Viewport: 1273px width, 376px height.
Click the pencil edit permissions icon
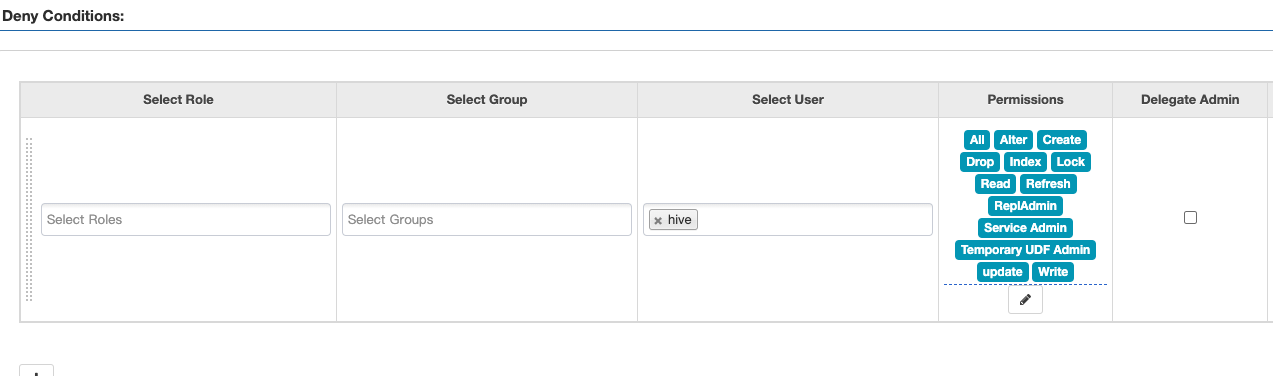point(1025,300)
